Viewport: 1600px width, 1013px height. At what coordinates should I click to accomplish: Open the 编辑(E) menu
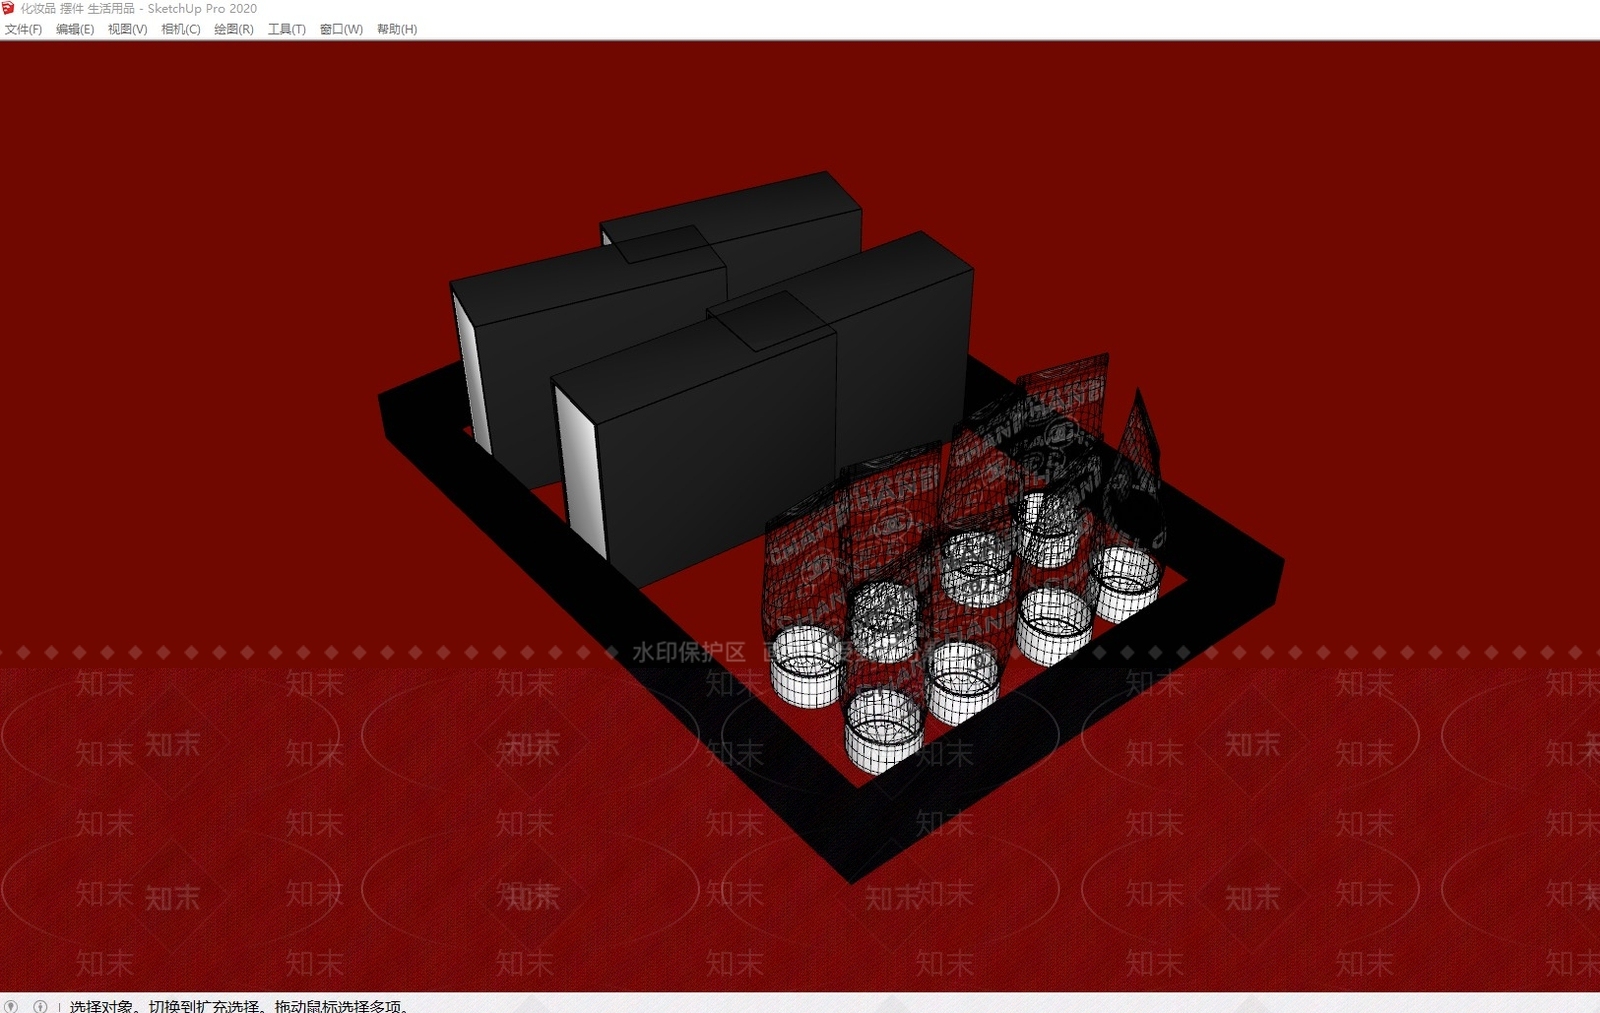[x=75, y=29]
